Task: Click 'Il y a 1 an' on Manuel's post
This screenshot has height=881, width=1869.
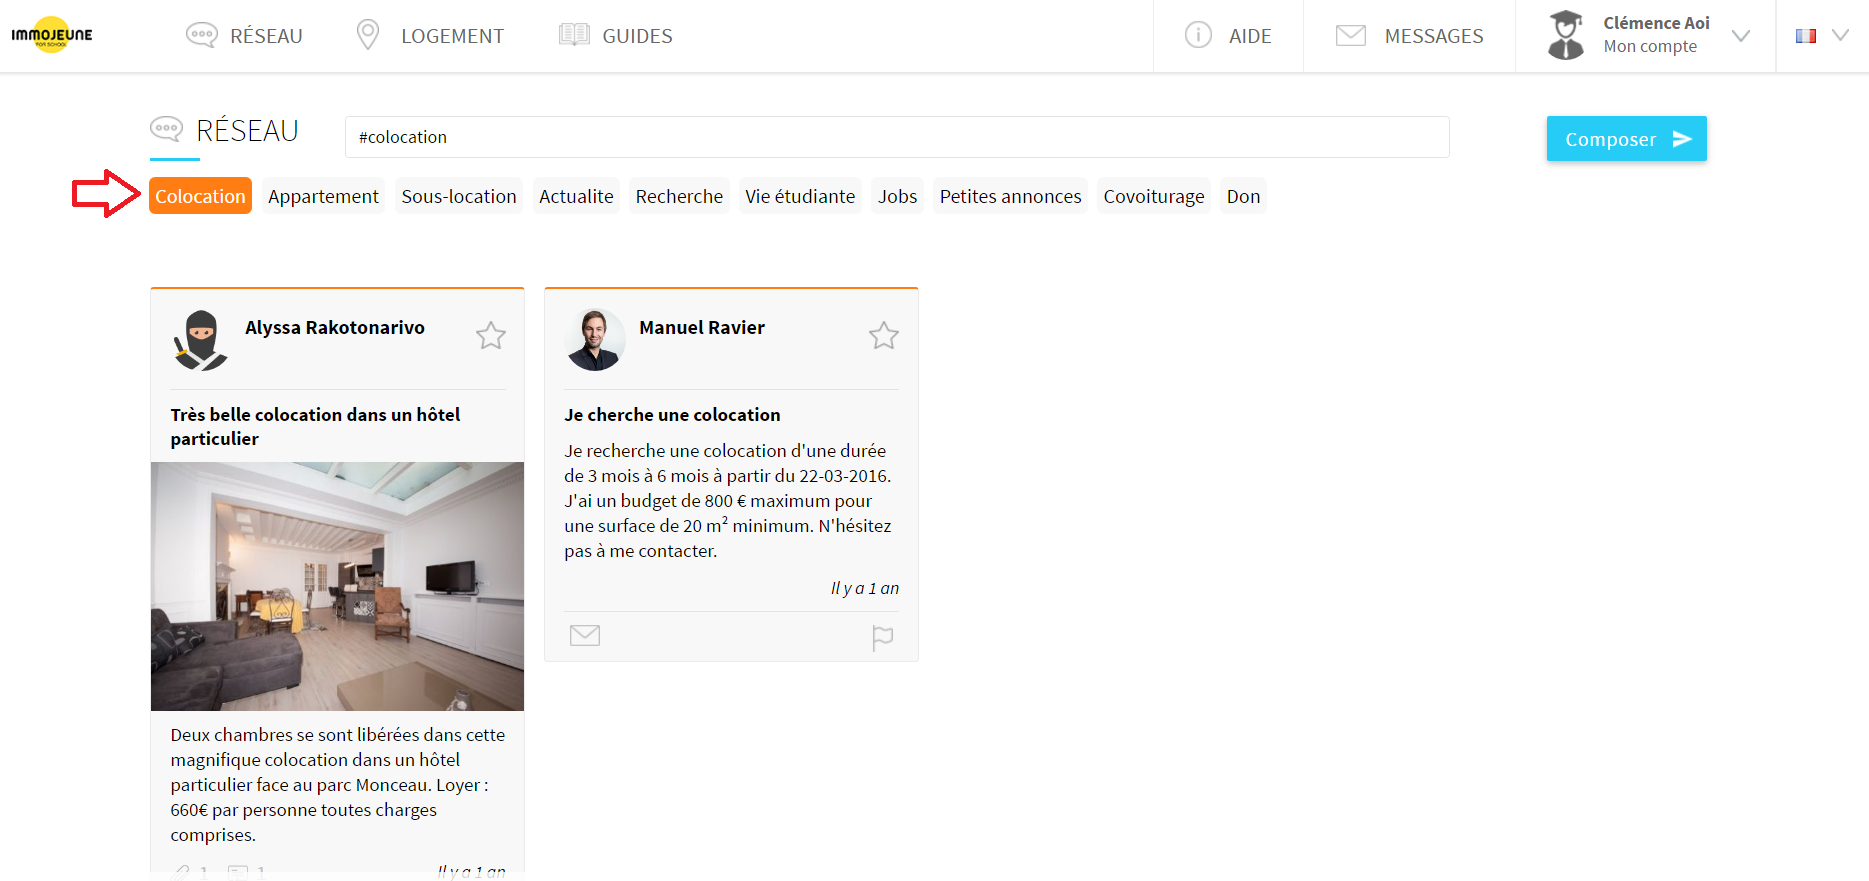Action: tap(865, 588)
